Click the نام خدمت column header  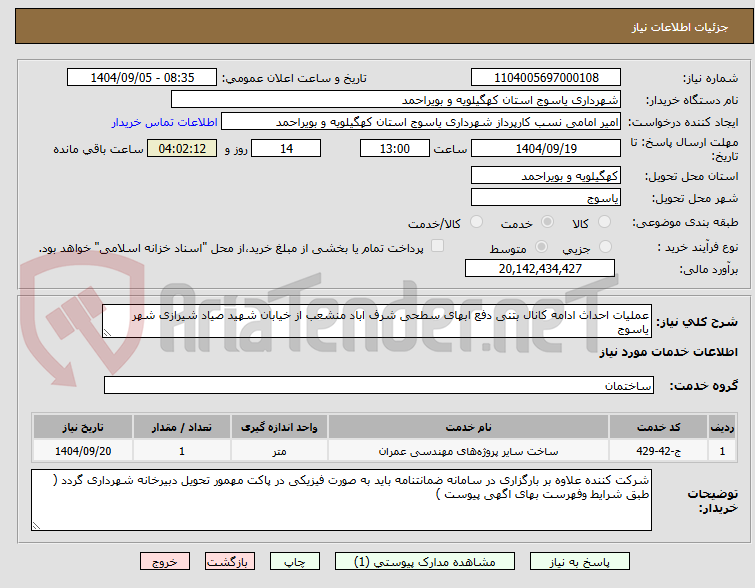pyautogui.click(x=469, y=427)
